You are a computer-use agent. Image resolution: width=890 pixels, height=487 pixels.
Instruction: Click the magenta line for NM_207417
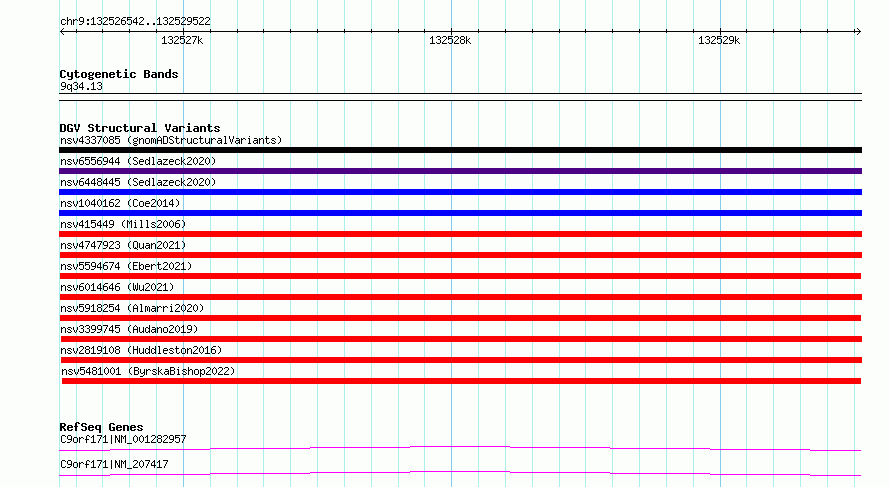point(460,473)
